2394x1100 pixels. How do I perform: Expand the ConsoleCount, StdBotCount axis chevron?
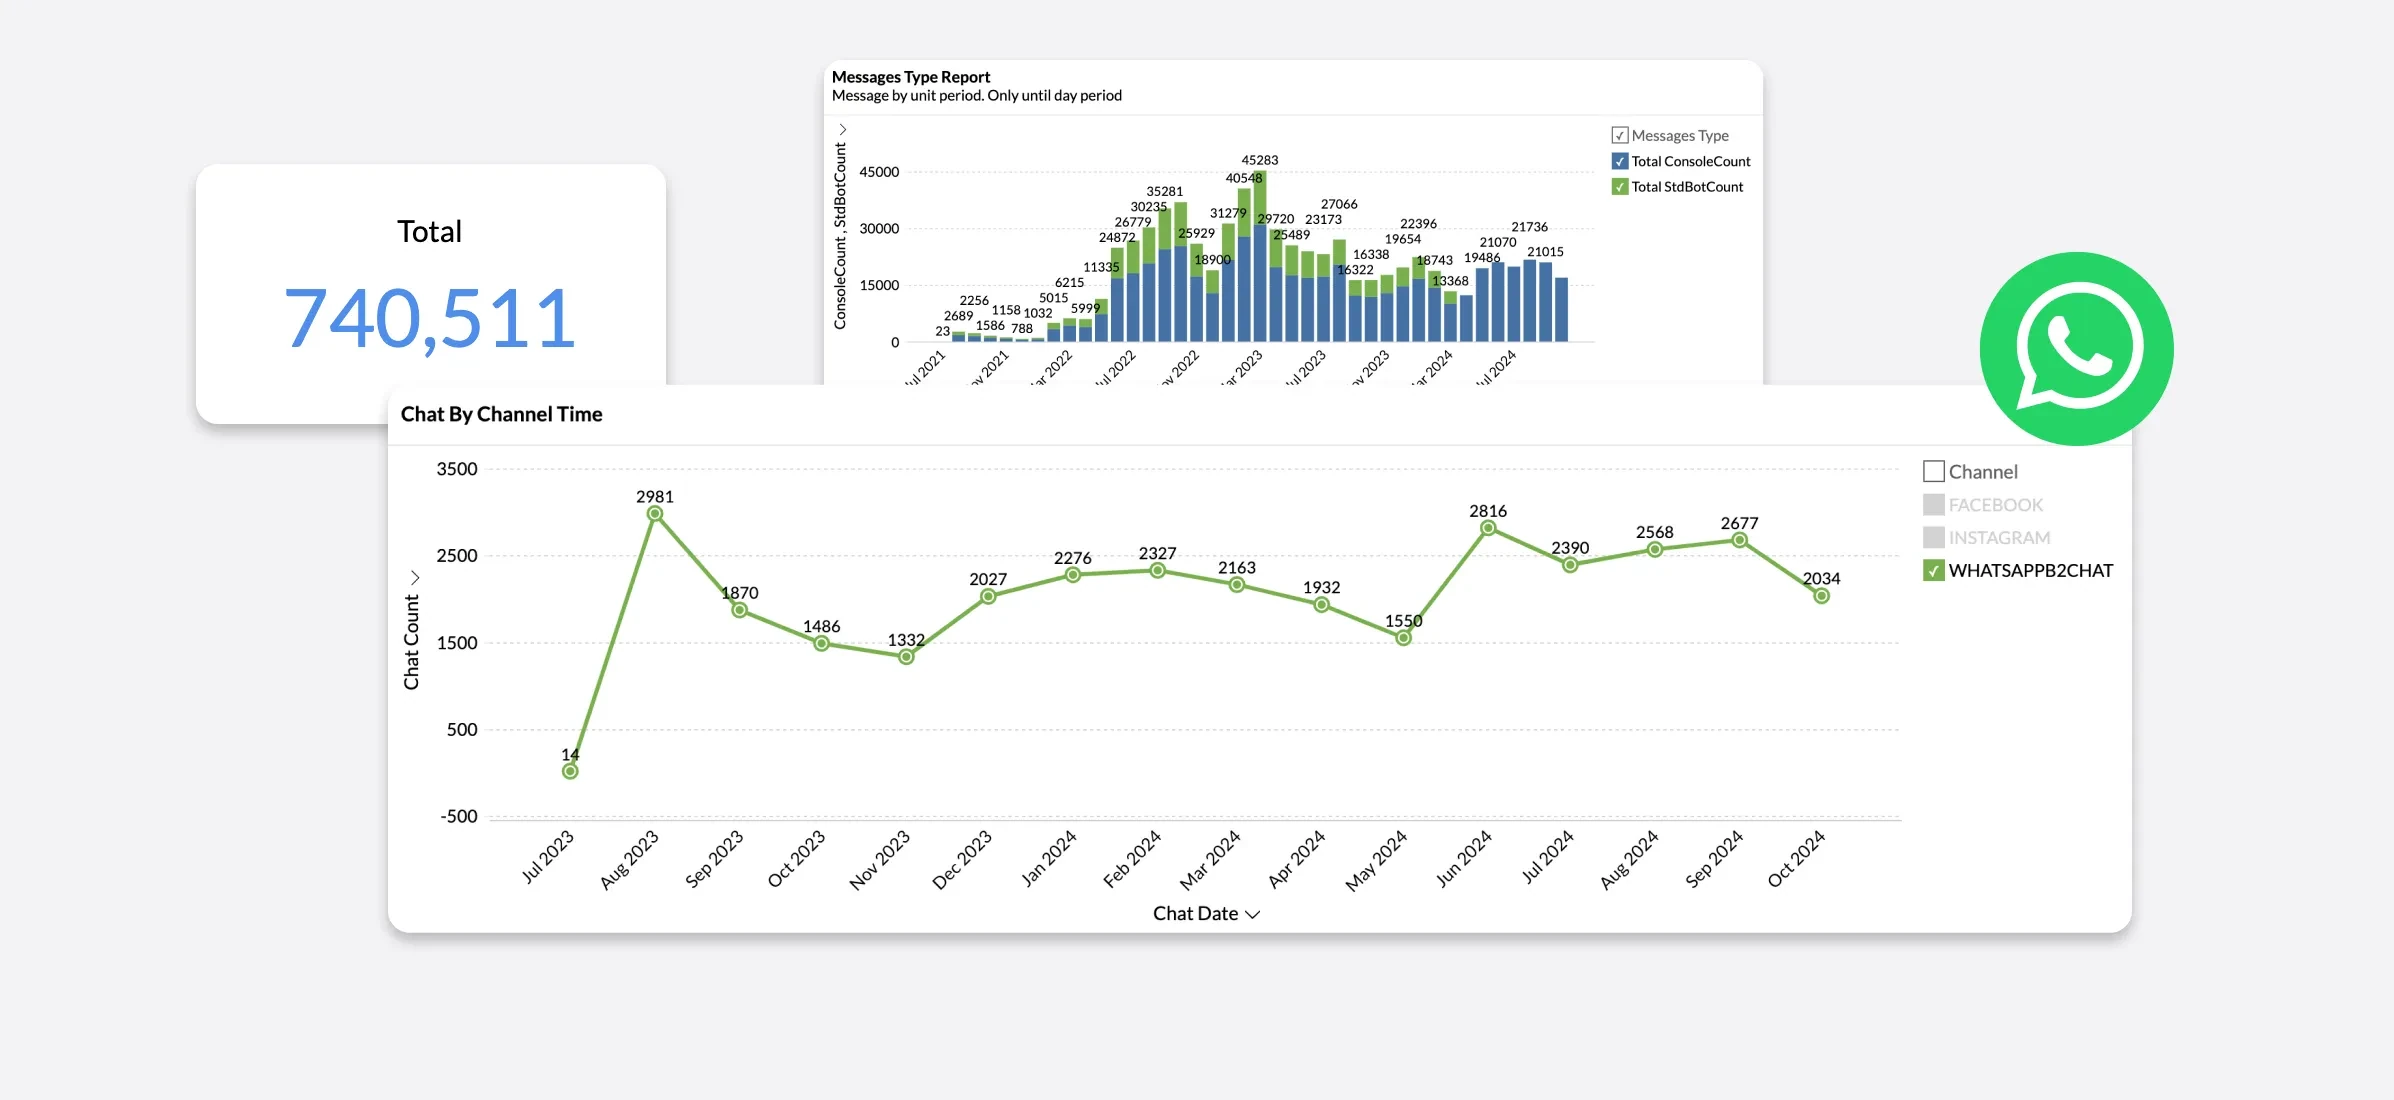tap(843, 129)
